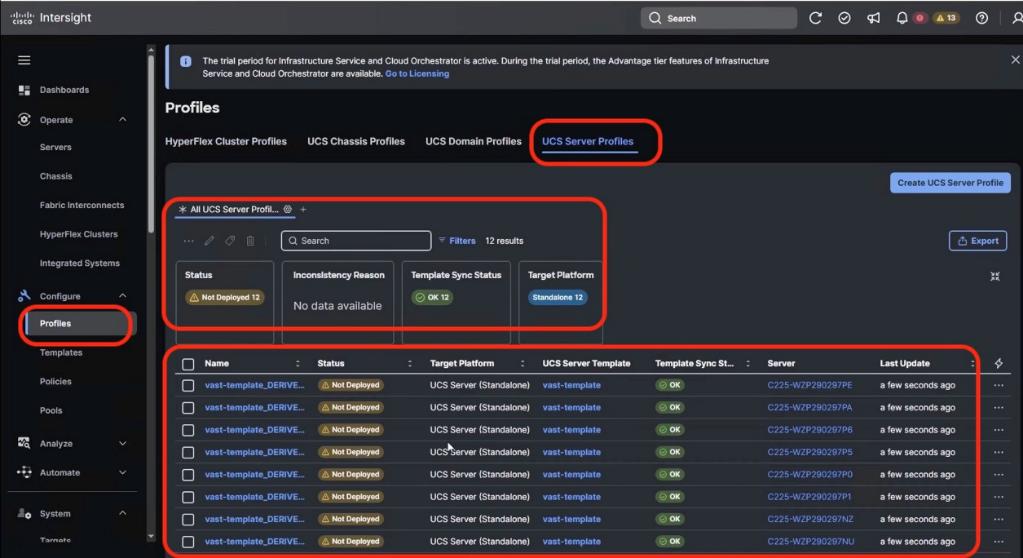The image size is (1023, 558).
Task: Open the notifications bell icon
Action: coord(902,18)
